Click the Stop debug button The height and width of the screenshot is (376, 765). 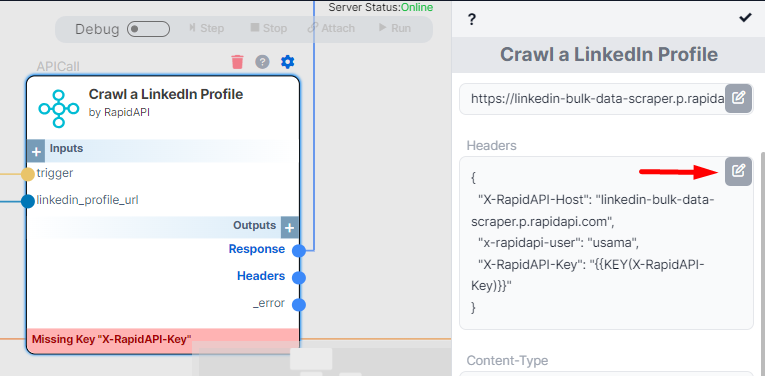[269, 28]
